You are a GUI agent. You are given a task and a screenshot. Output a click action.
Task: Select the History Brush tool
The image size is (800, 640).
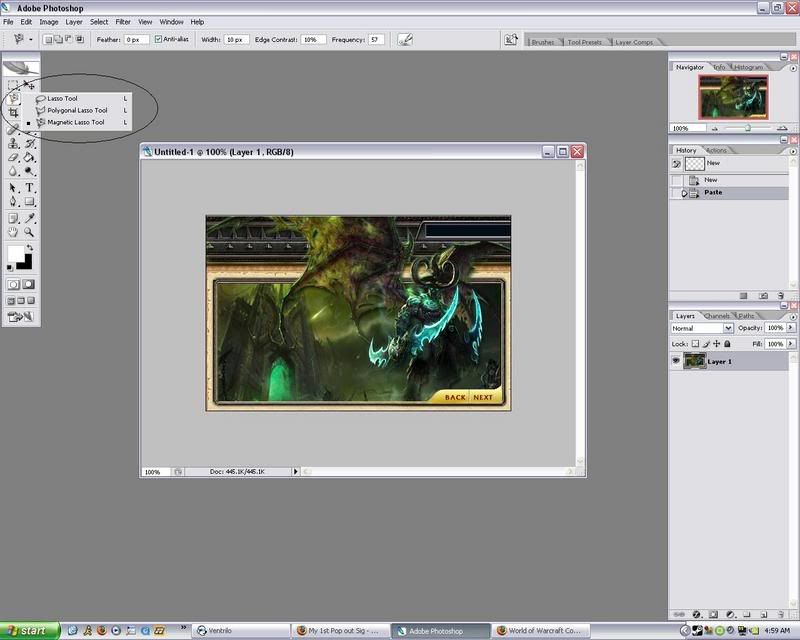point(30,143)
